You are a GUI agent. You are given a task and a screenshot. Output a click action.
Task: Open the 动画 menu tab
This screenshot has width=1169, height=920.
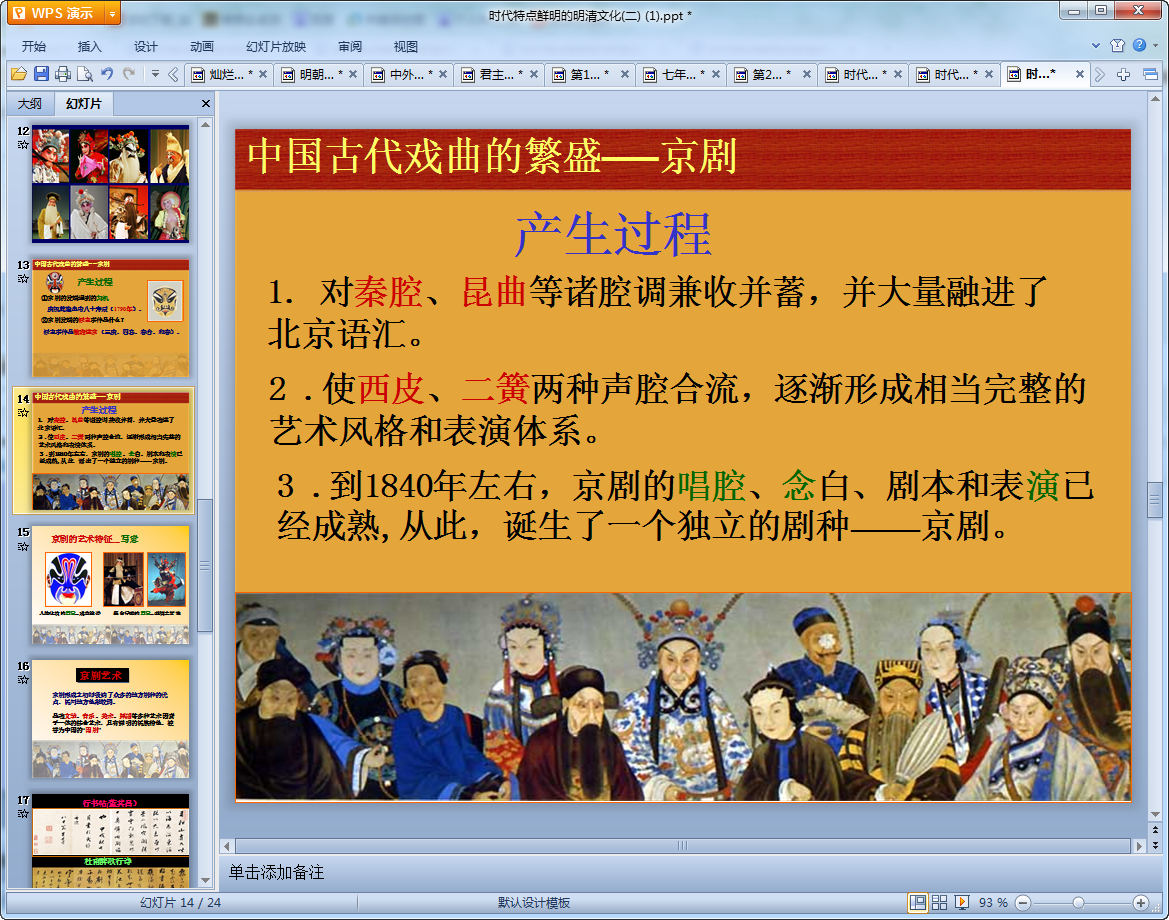coord(201,46)
